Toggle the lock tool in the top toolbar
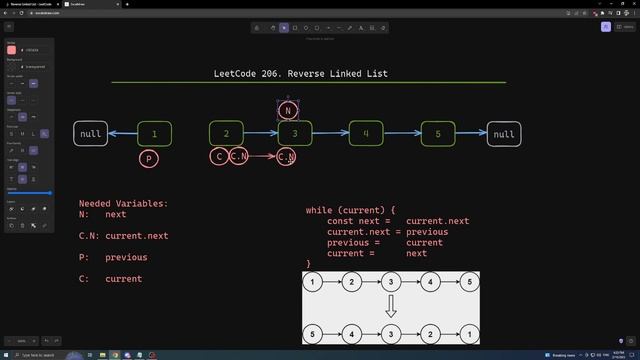640x360 pixels. point(257,28)
